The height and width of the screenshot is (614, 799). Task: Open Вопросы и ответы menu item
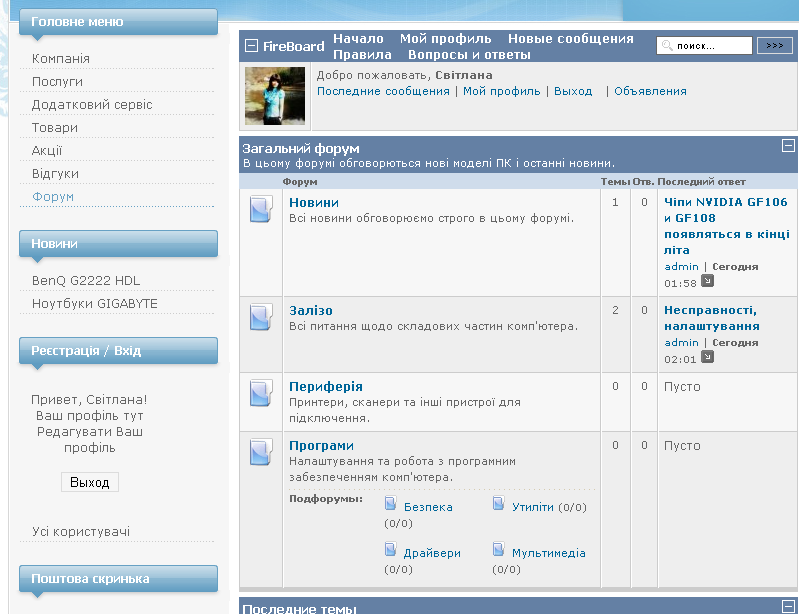[469, 55]
